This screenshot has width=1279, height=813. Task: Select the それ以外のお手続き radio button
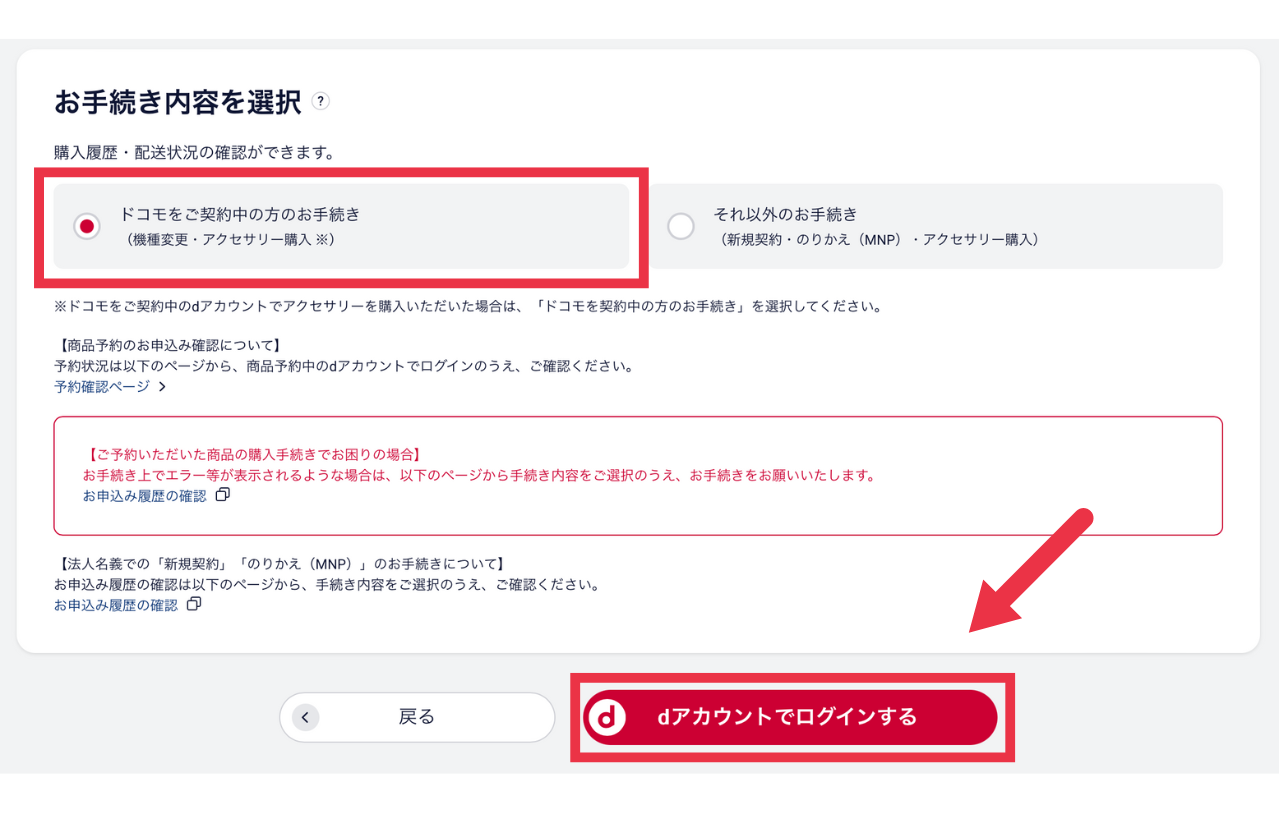click(x=680, y=226)
